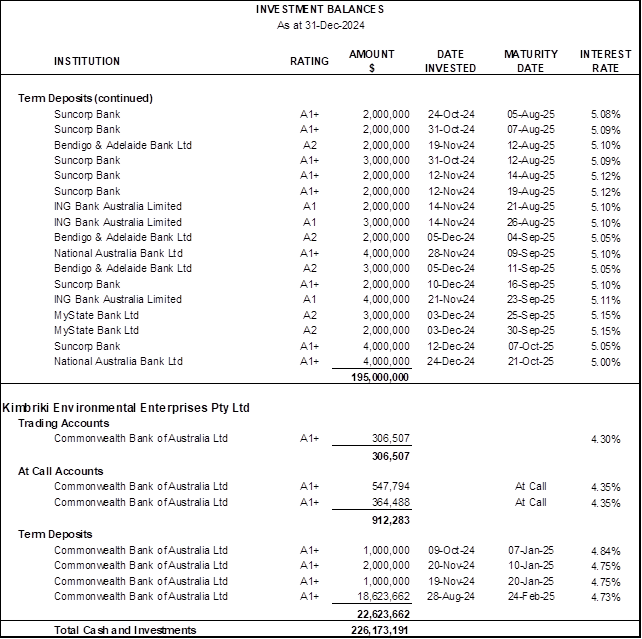Click the MATURITY DATE column header
The width and height of the screenshot is (642, 639).
(x=531, y=61)
